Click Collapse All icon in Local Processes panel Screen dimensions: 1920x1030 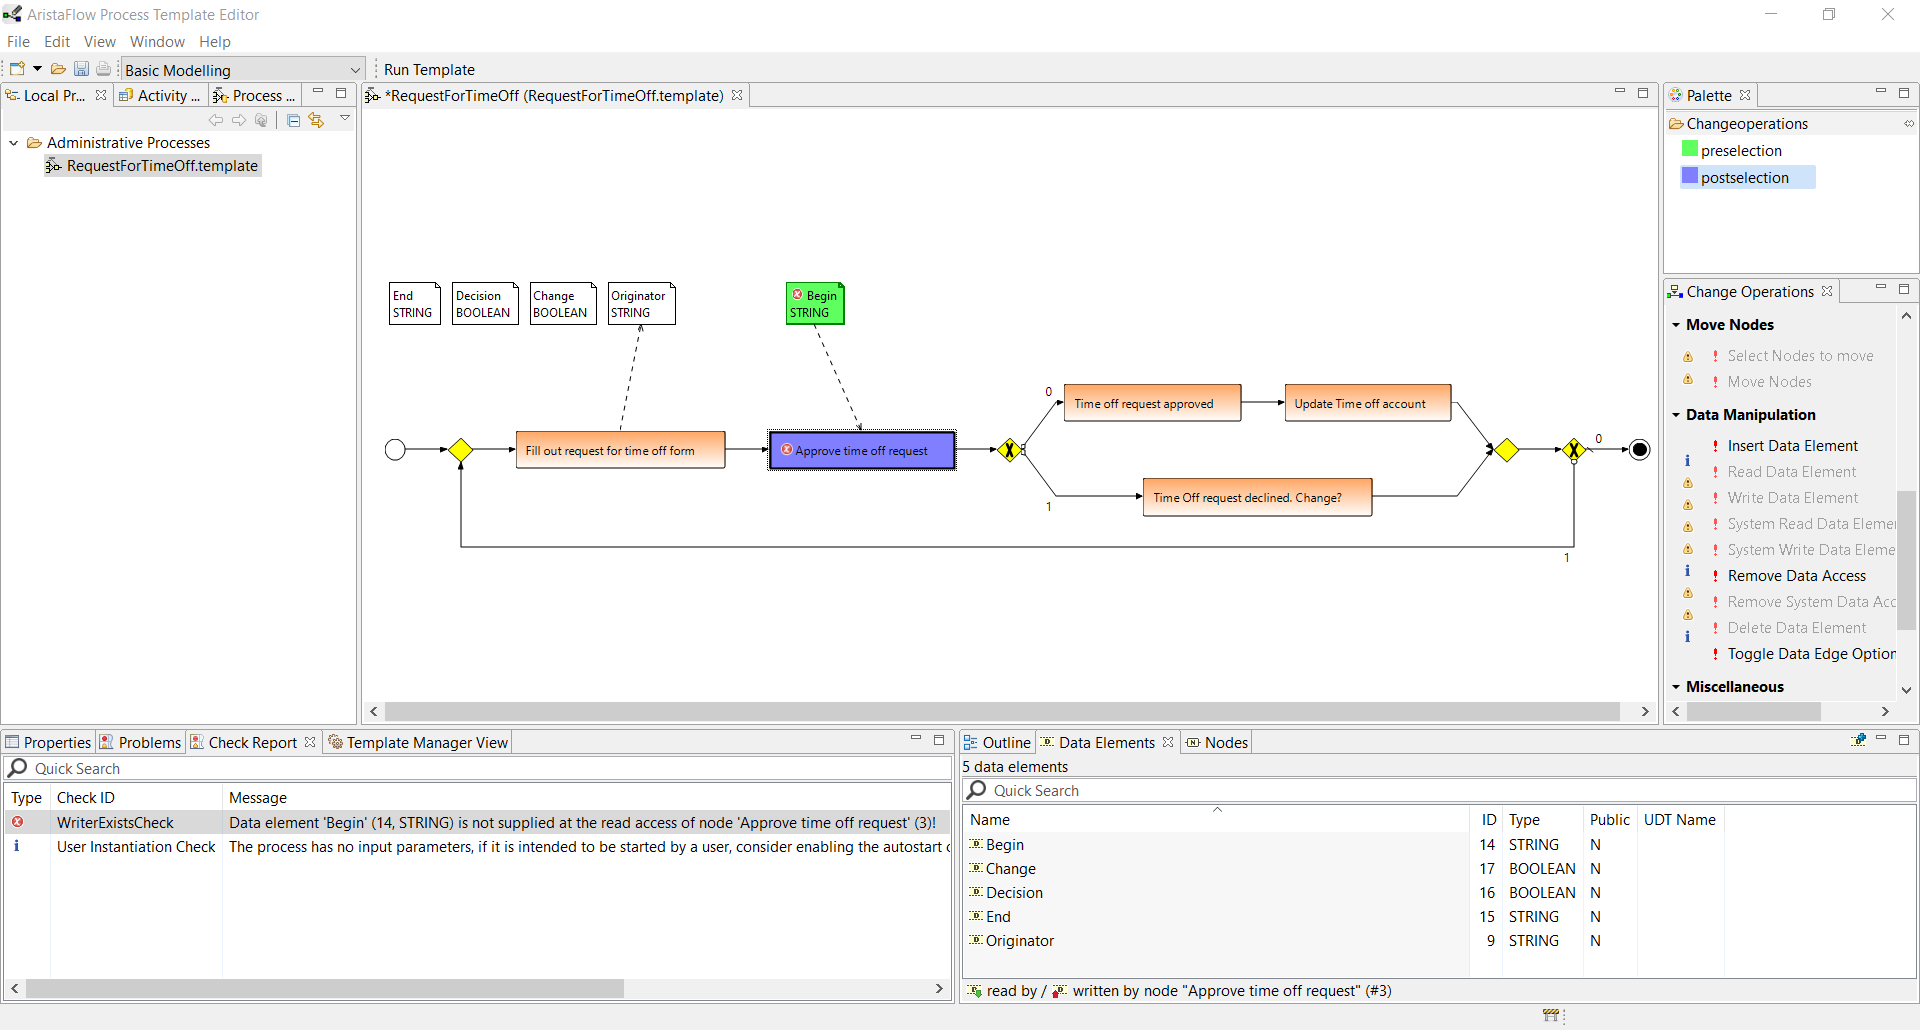coord(293,120)
